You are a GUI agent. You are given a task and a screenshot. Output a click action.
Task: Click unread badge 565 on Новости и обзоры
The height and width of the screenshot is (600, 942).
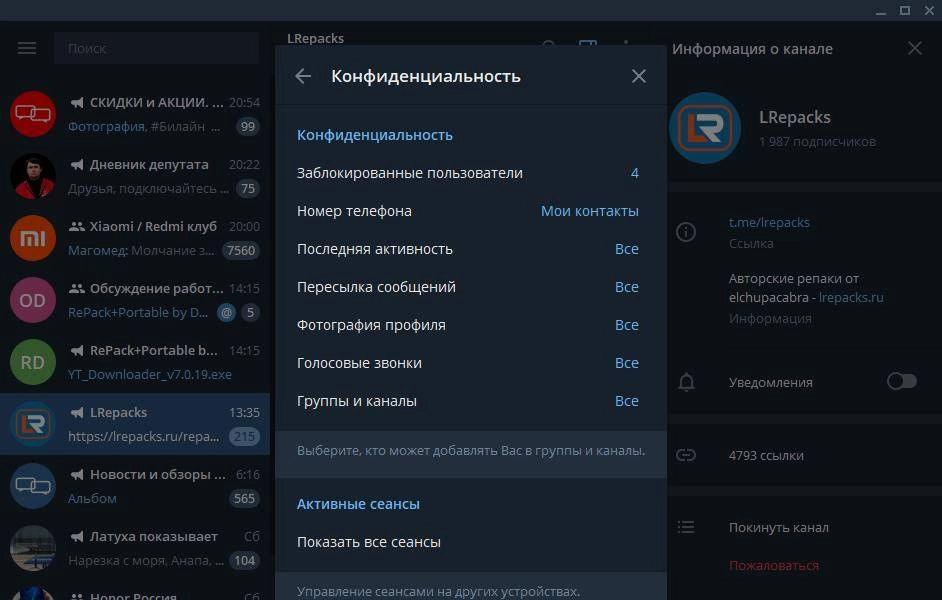pos(245,498)
